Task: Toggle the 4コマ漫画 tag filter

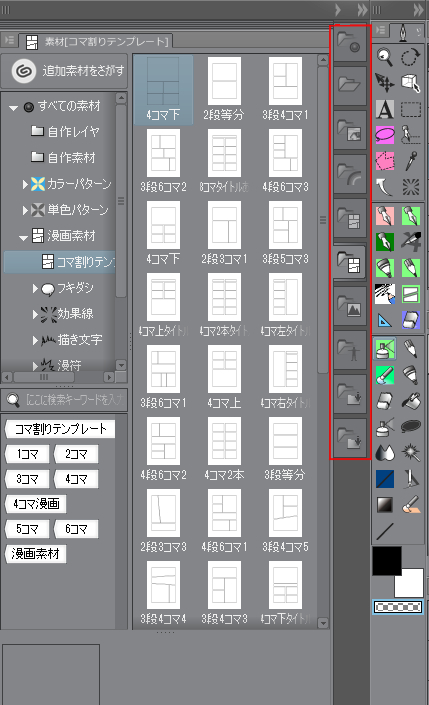Action: pos(36,504)
